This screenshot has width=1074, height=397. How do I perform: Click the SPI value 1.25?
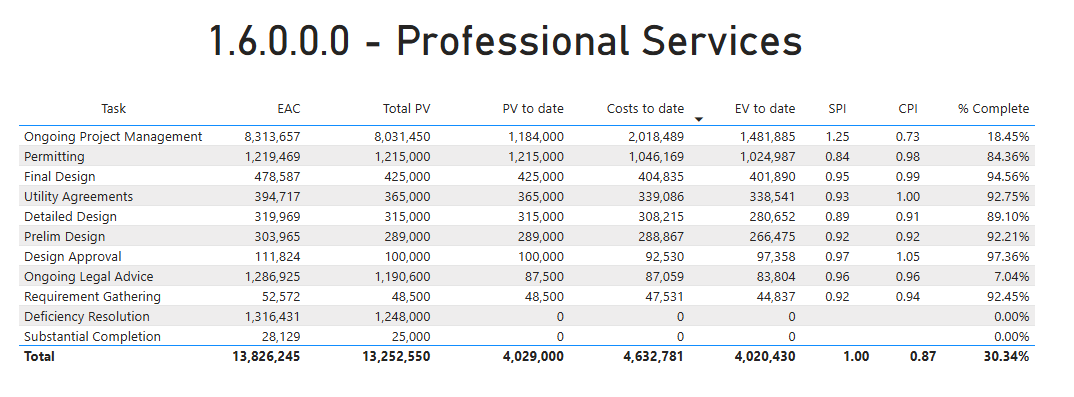[x=838, y=136]
